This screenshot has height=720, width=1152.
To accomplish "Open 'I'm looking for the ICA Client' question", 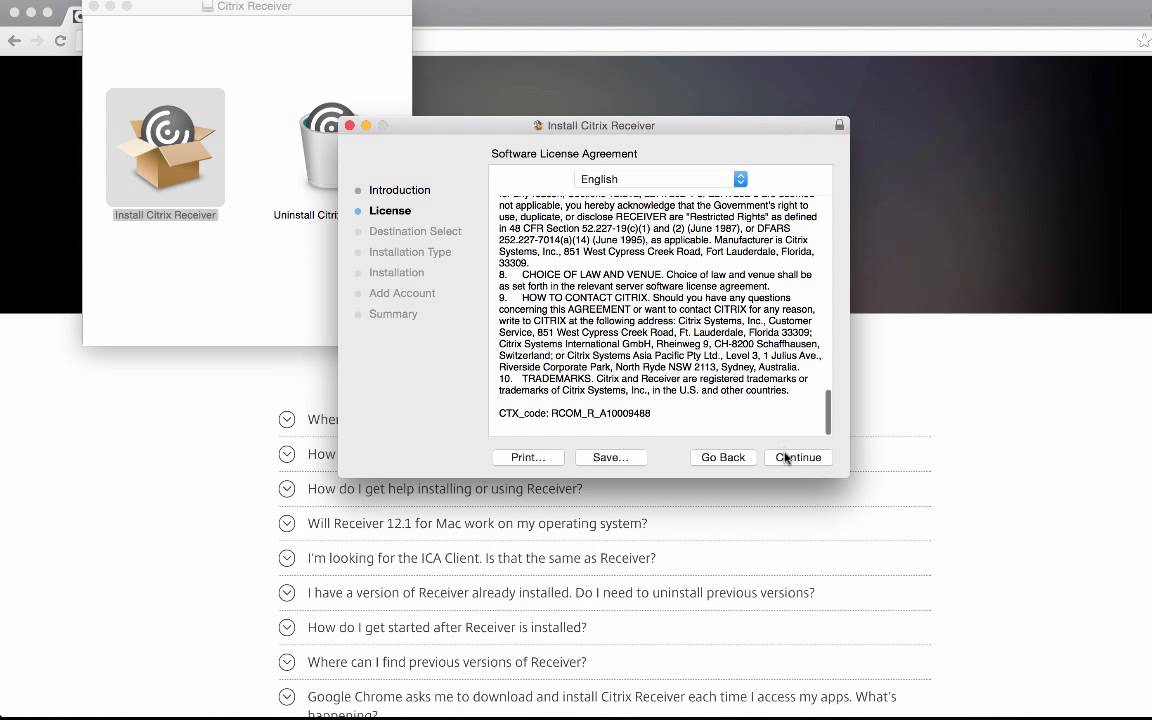I will click(481, 558).
